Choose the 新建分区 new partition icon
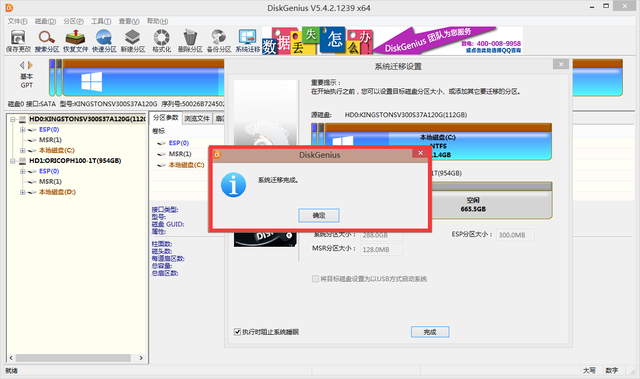Image resolution: width=640 pixels, height=379 pixels. tap(133, 41)
